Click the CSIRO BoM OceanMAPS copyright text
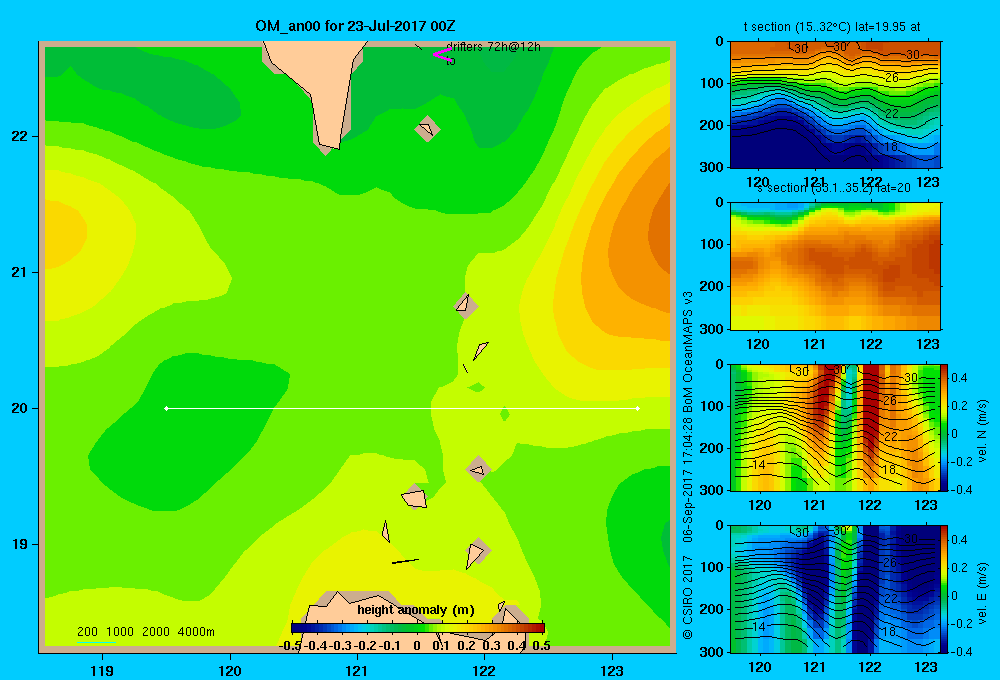This screenshot has width=1000, height=680. click(x=688, y=464)
